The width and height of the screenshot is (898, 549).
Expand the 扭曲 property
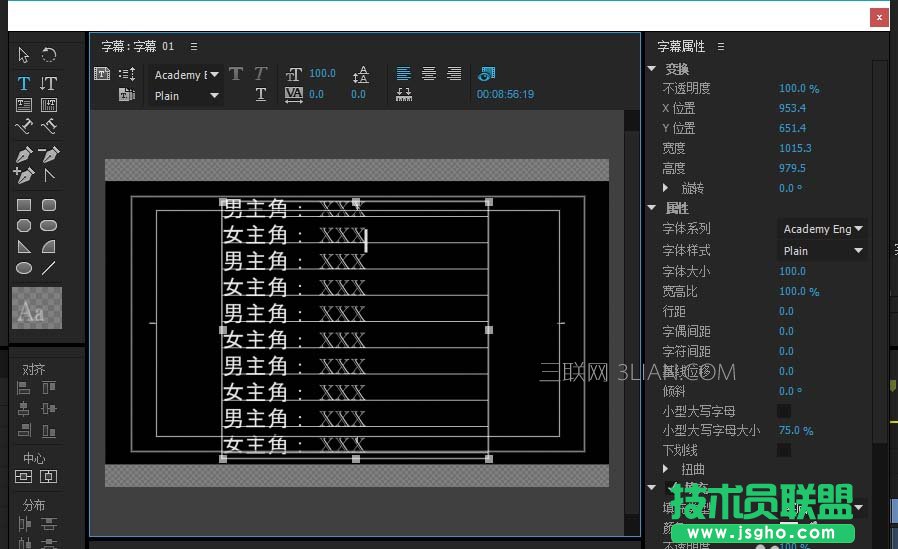[665, 469]
